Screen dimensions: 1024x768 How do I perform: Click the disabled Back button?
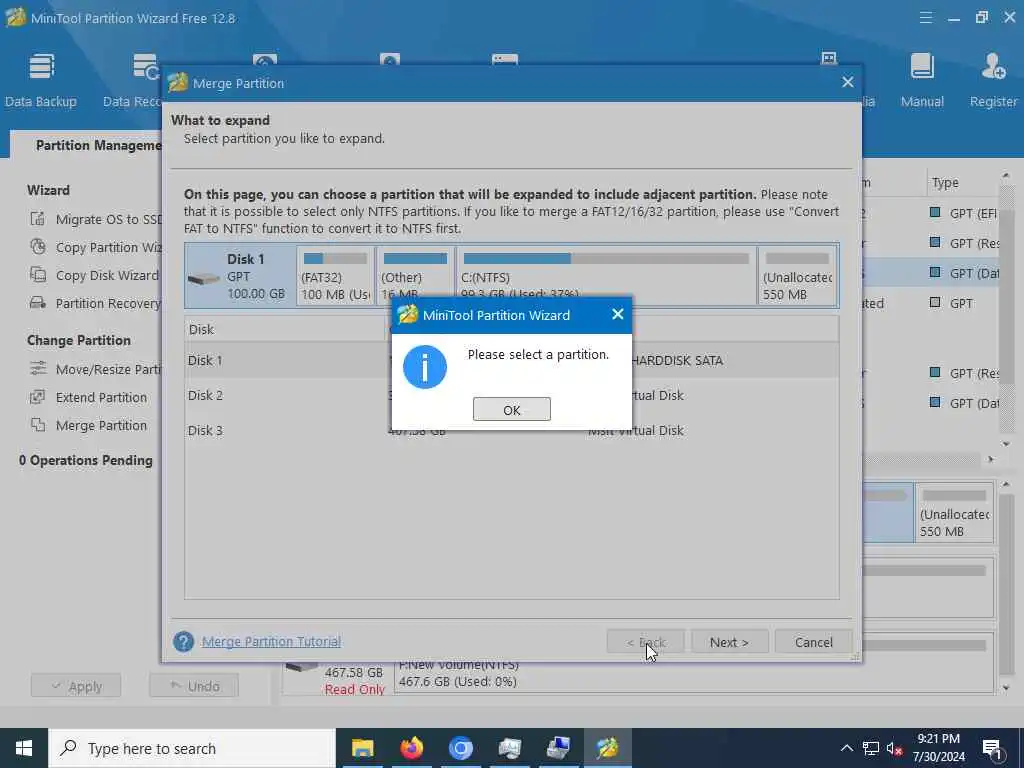[645, 642]
